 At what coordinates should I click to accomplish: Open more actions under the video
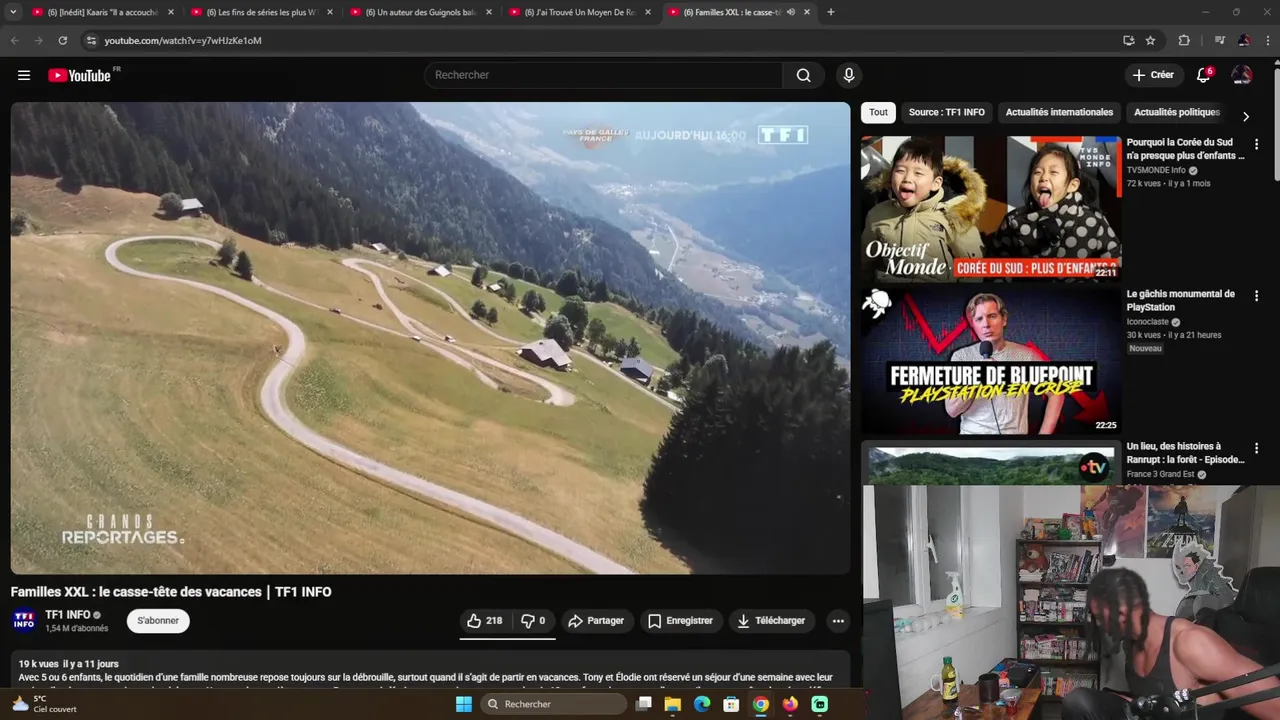[838, 621]
